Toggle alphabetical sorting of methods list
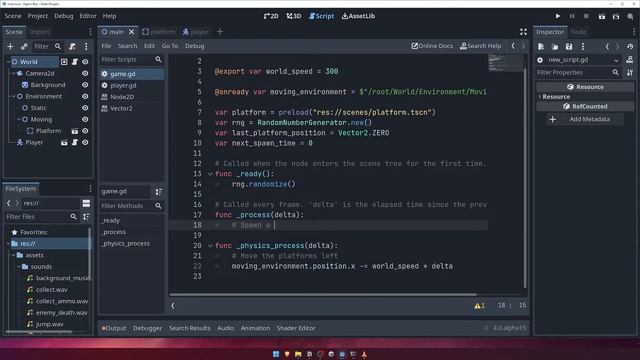The image size is (640, 360). (x=158, y=191)
